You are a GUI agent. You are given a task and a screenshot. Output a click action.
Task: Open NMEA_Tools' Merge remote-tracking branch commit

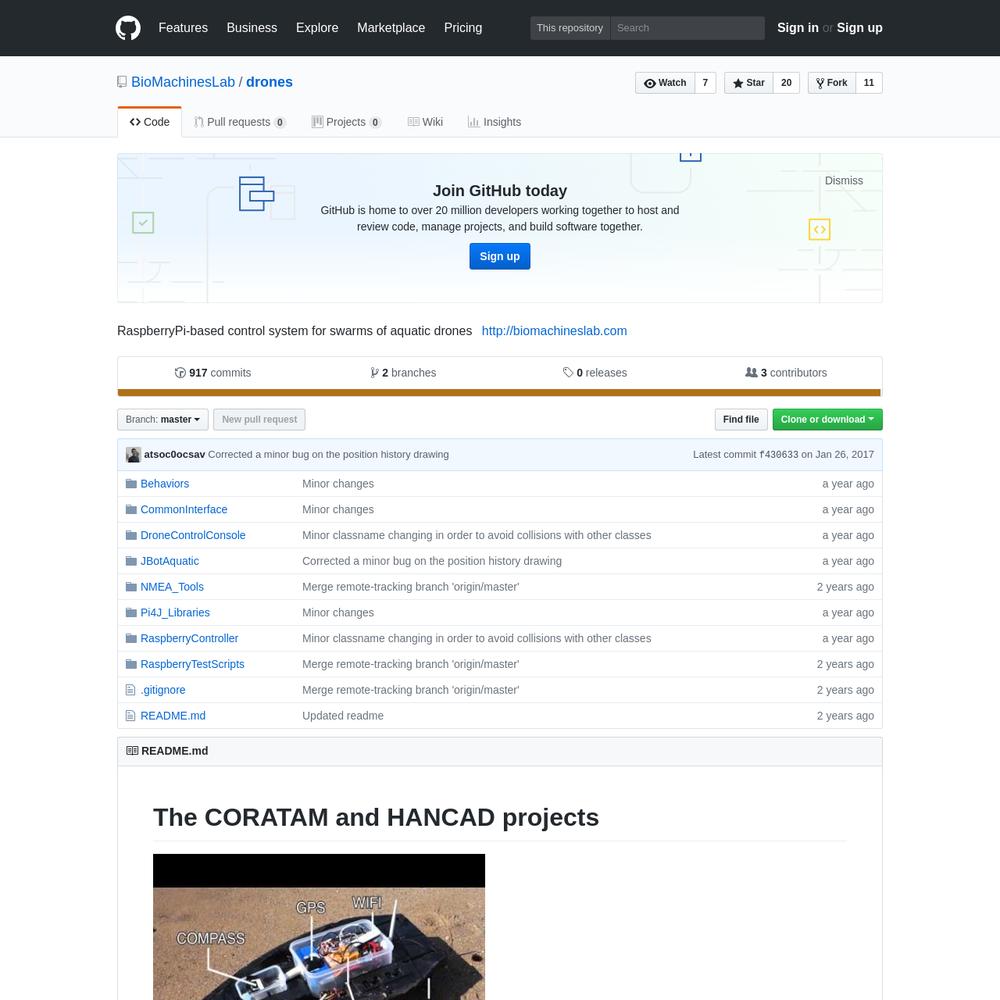[411, 587]
